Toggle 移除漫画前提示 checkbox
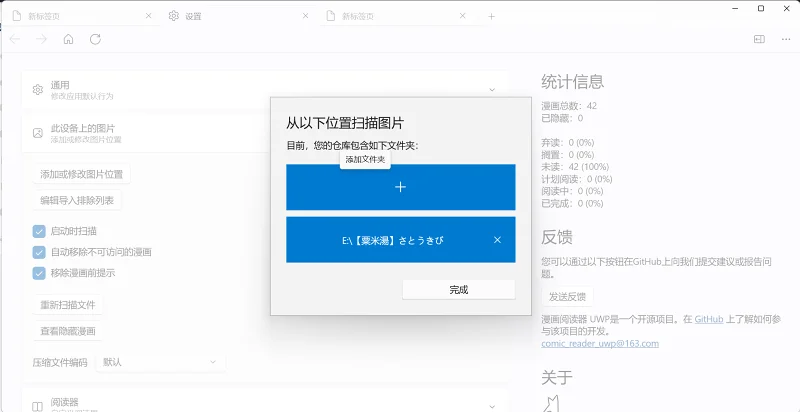This screenshot has width=800, height=412. click(x=39, y=273)
